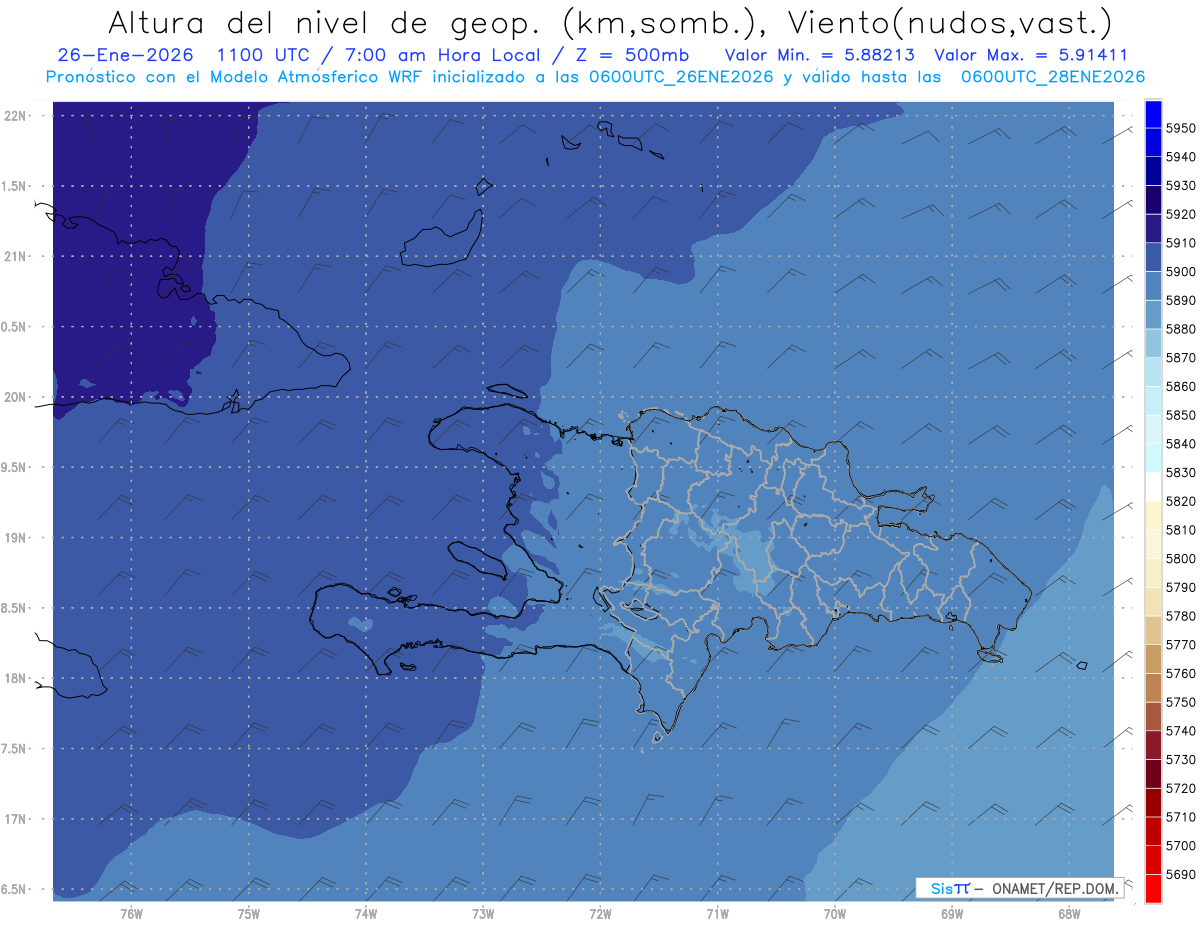The height and width of the screenshot is (927, 1200).
Task: Select the 5830 legend value
Action: pyautogui.click(x=1180, y=473)
